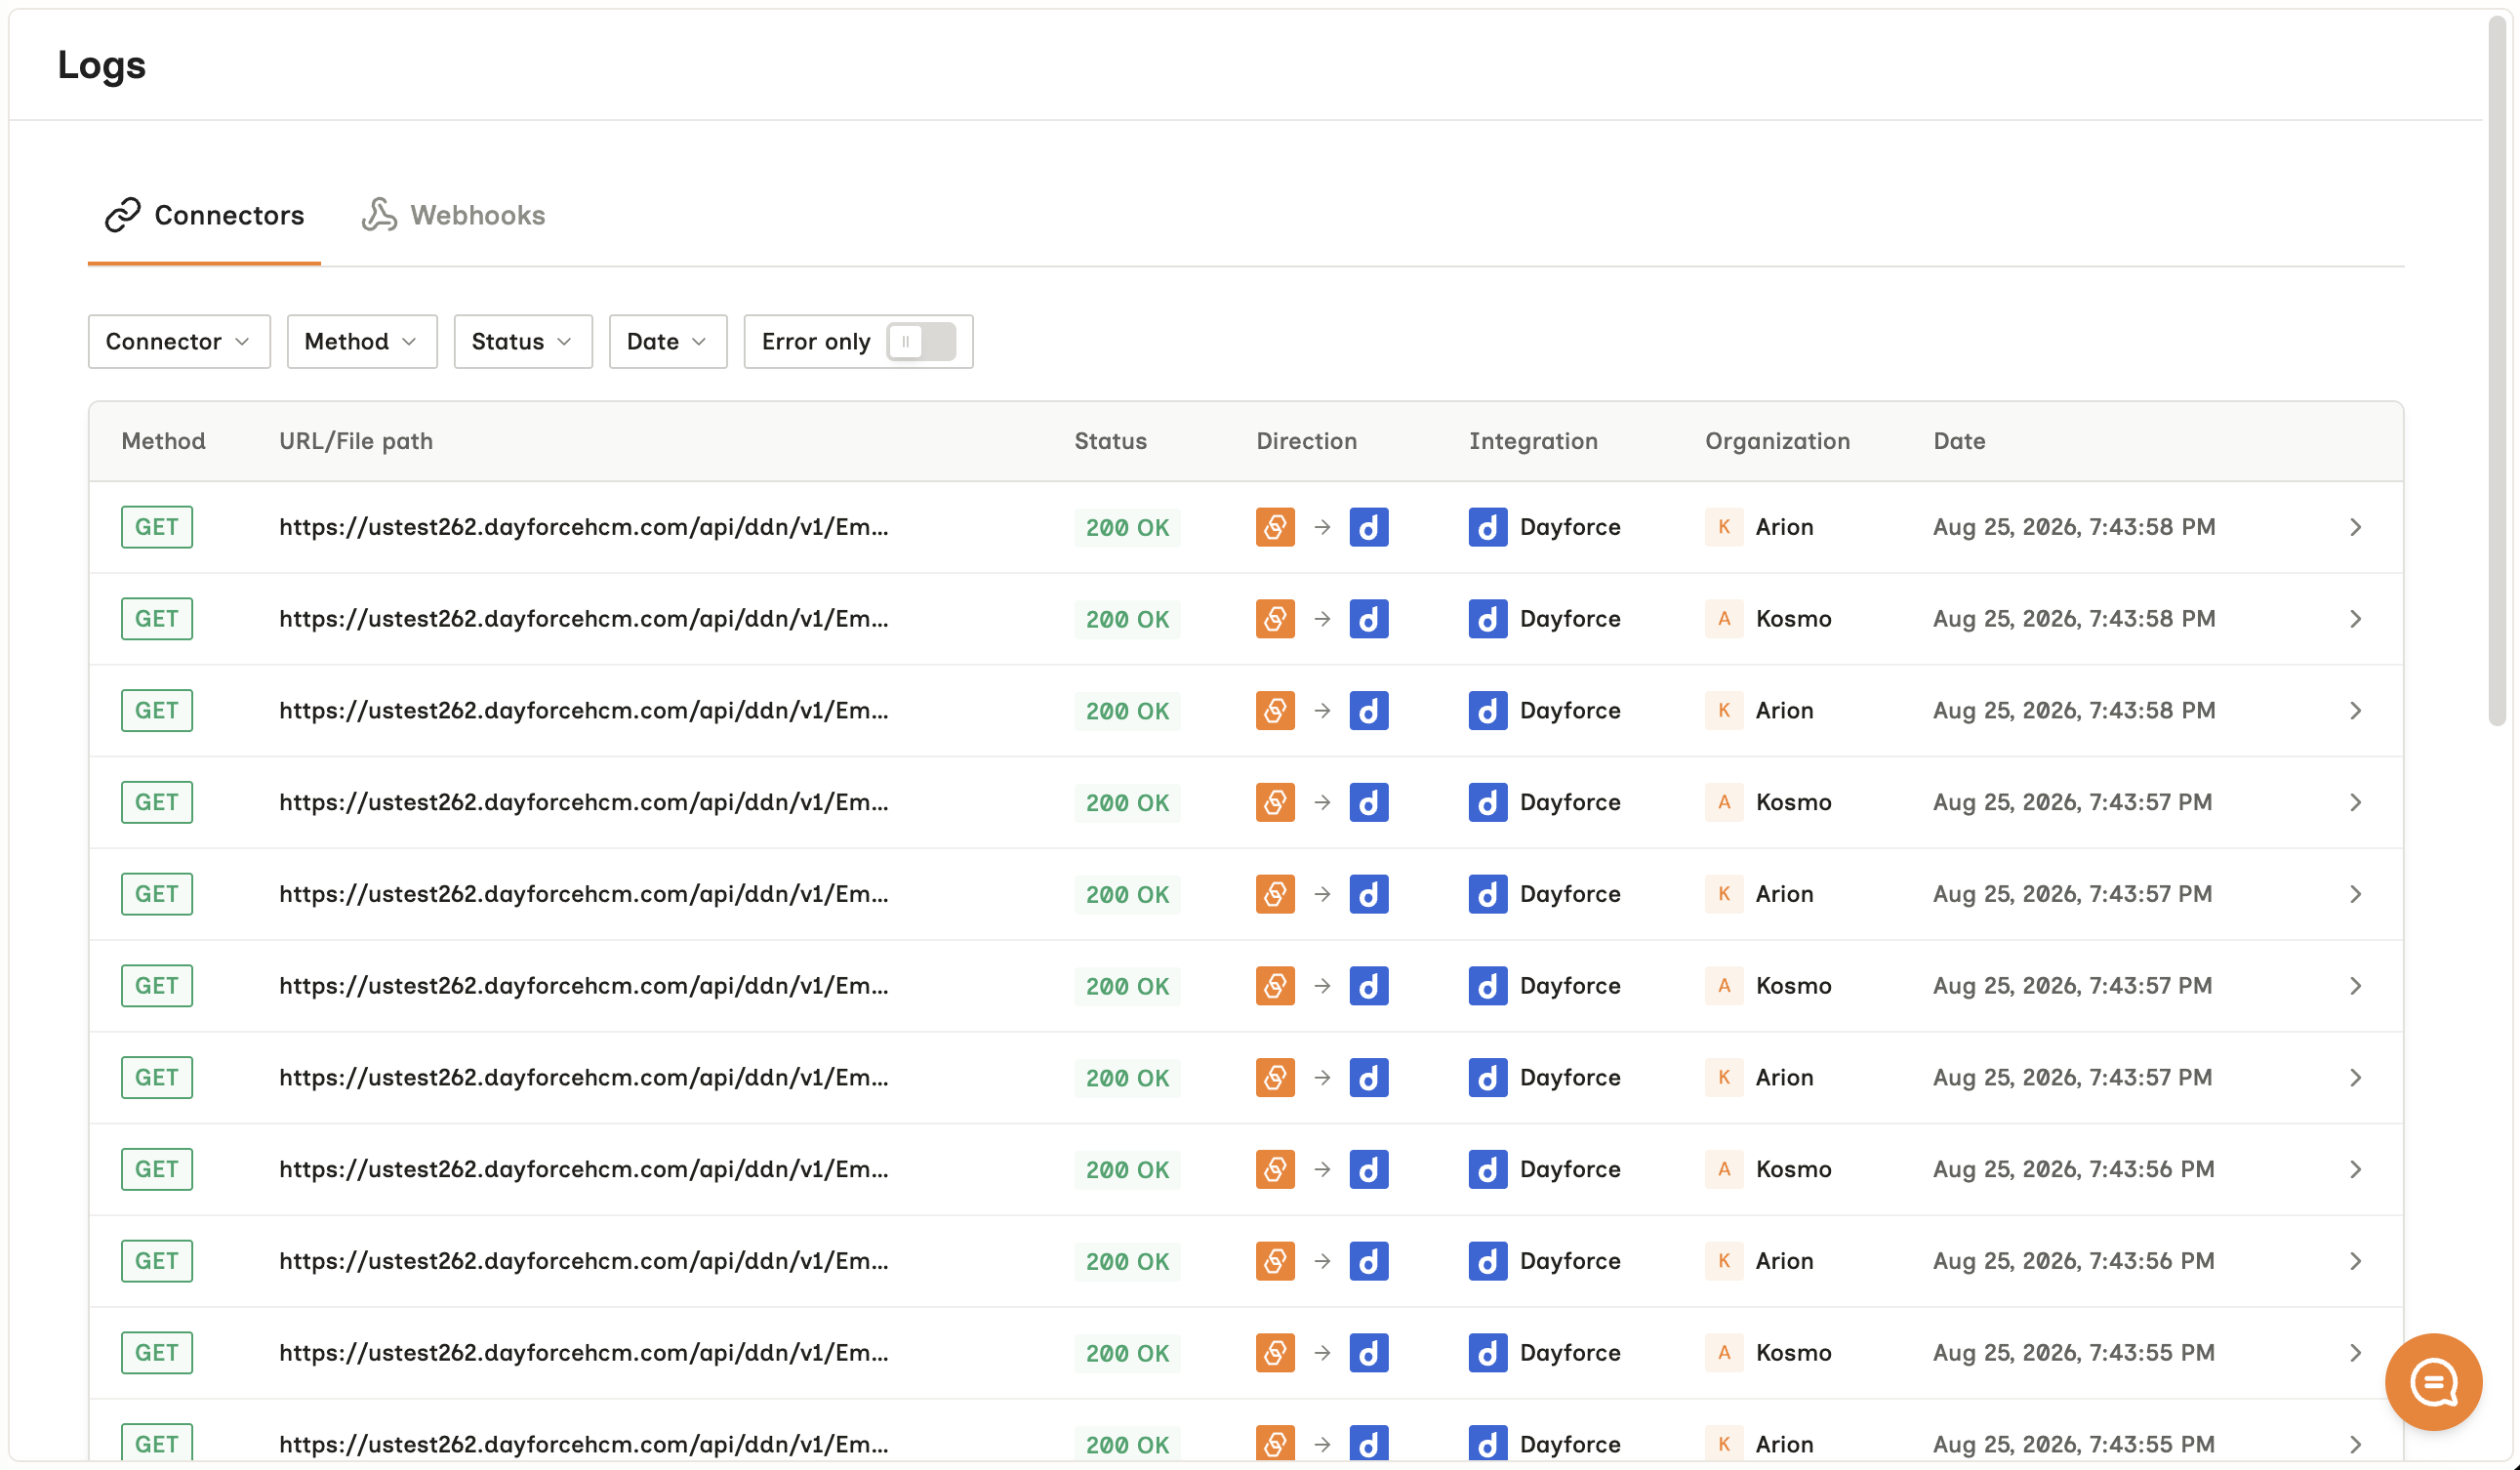Click orange source icon in Kosmo 7:43:55 PM row
This screenshot has width=2520, height=1470.
(x=1275, y=1354)
